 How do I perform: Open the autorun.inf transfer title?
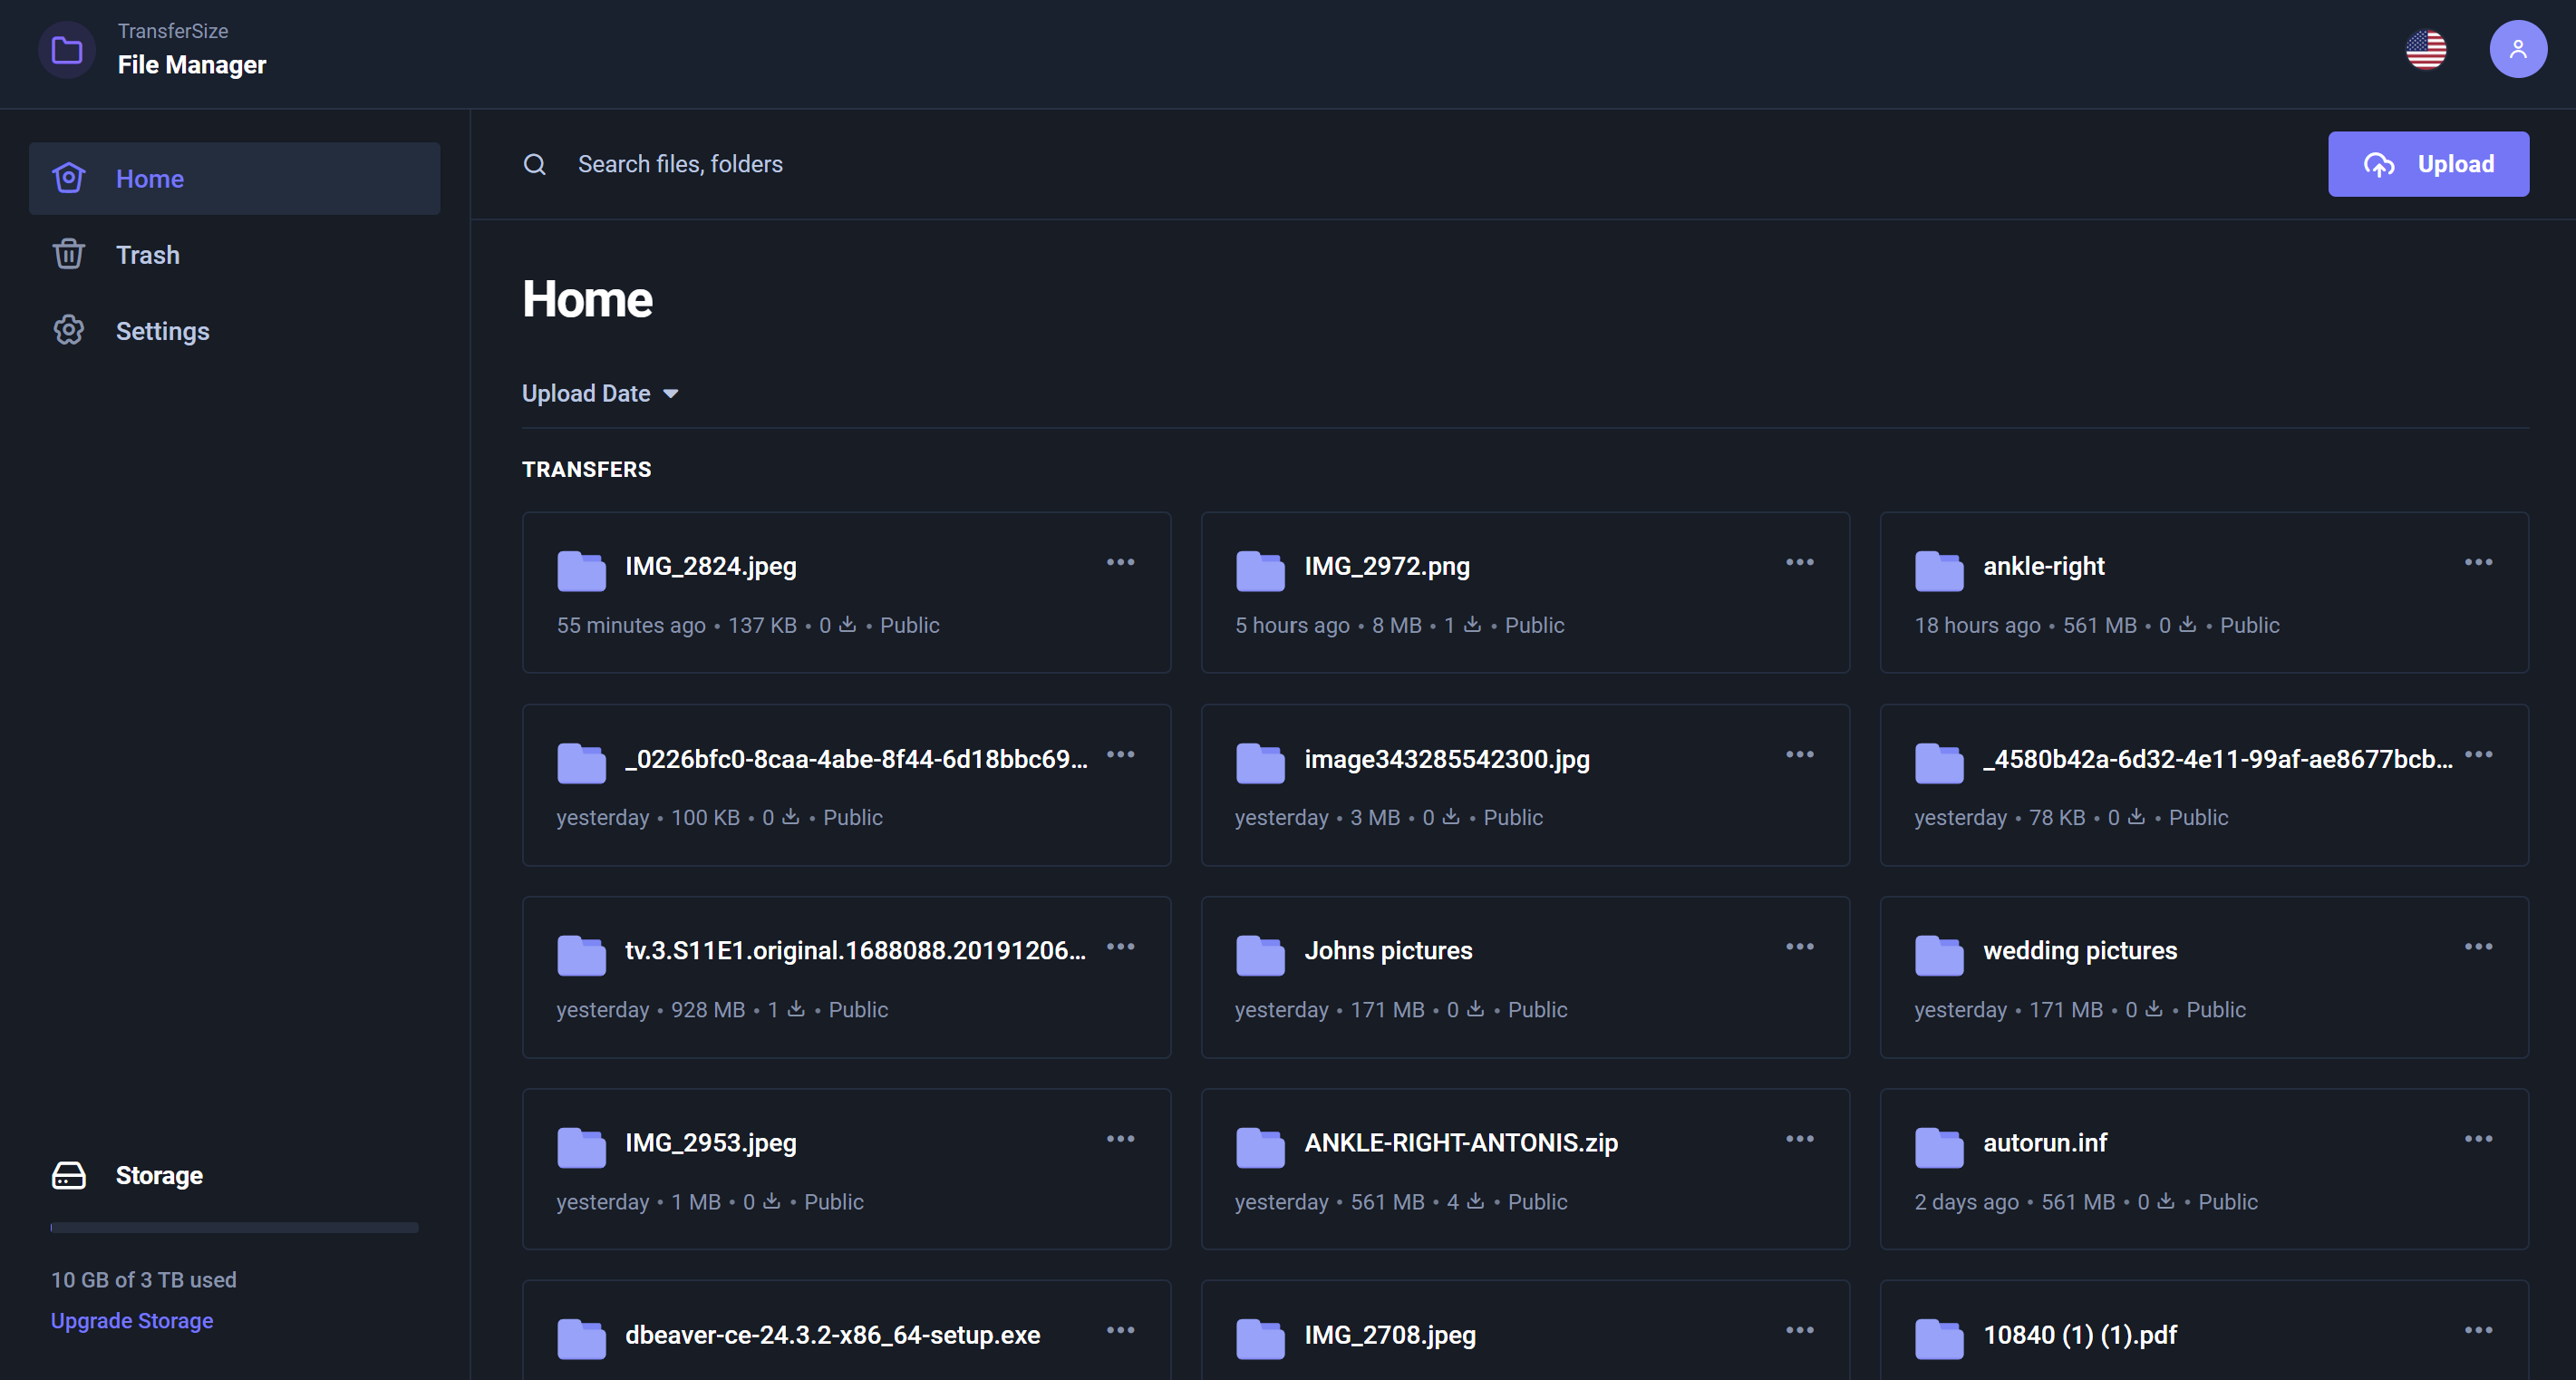pos(2045,1142)
